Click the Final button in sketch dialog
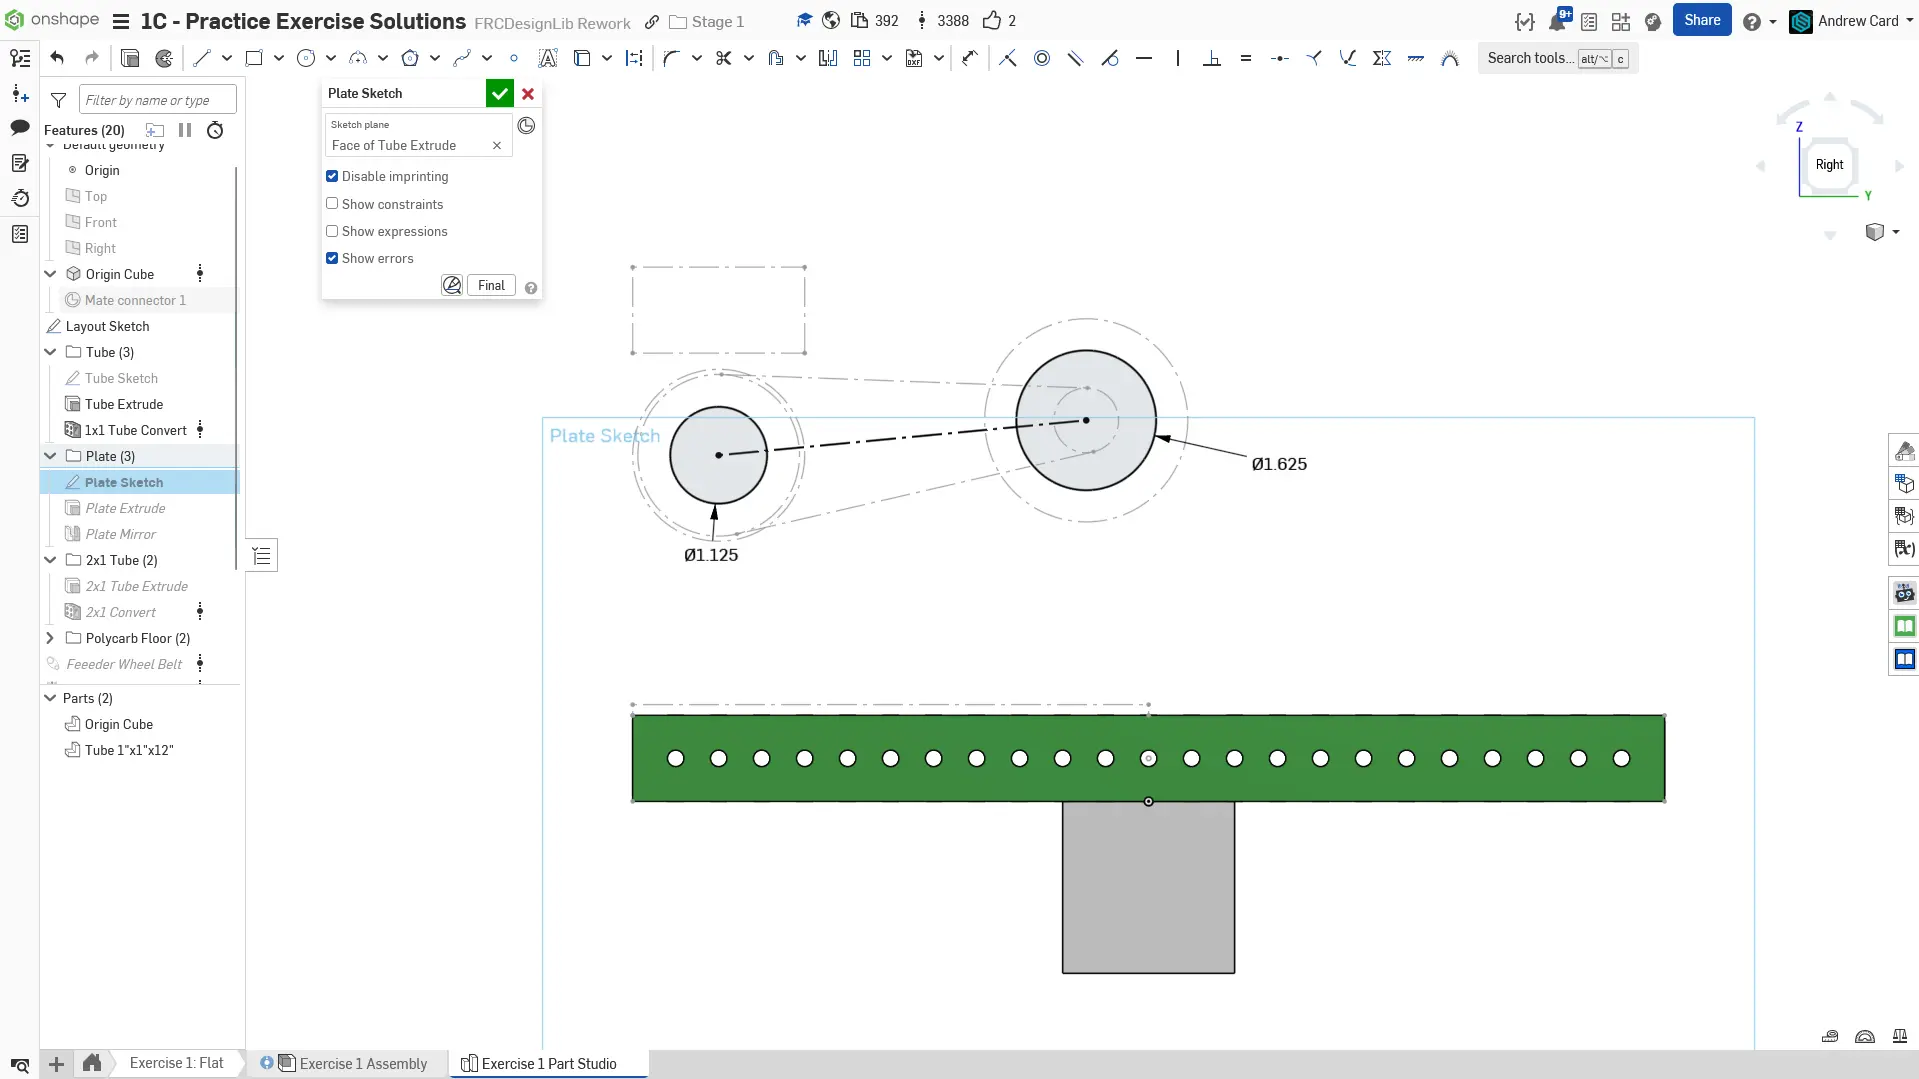Viewport: 1919px width, 1079px height. [x=491, y=285]
